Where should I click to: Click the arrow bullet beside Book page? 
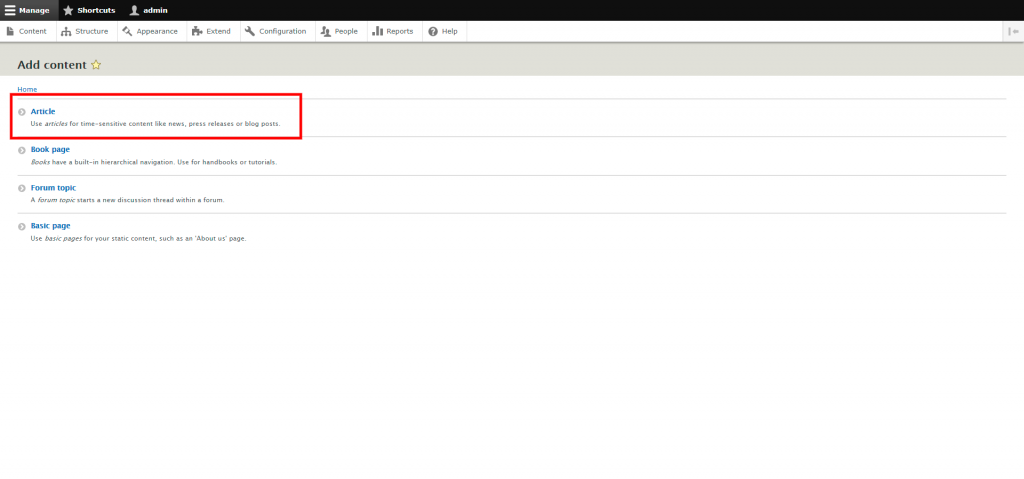[22, 150]
